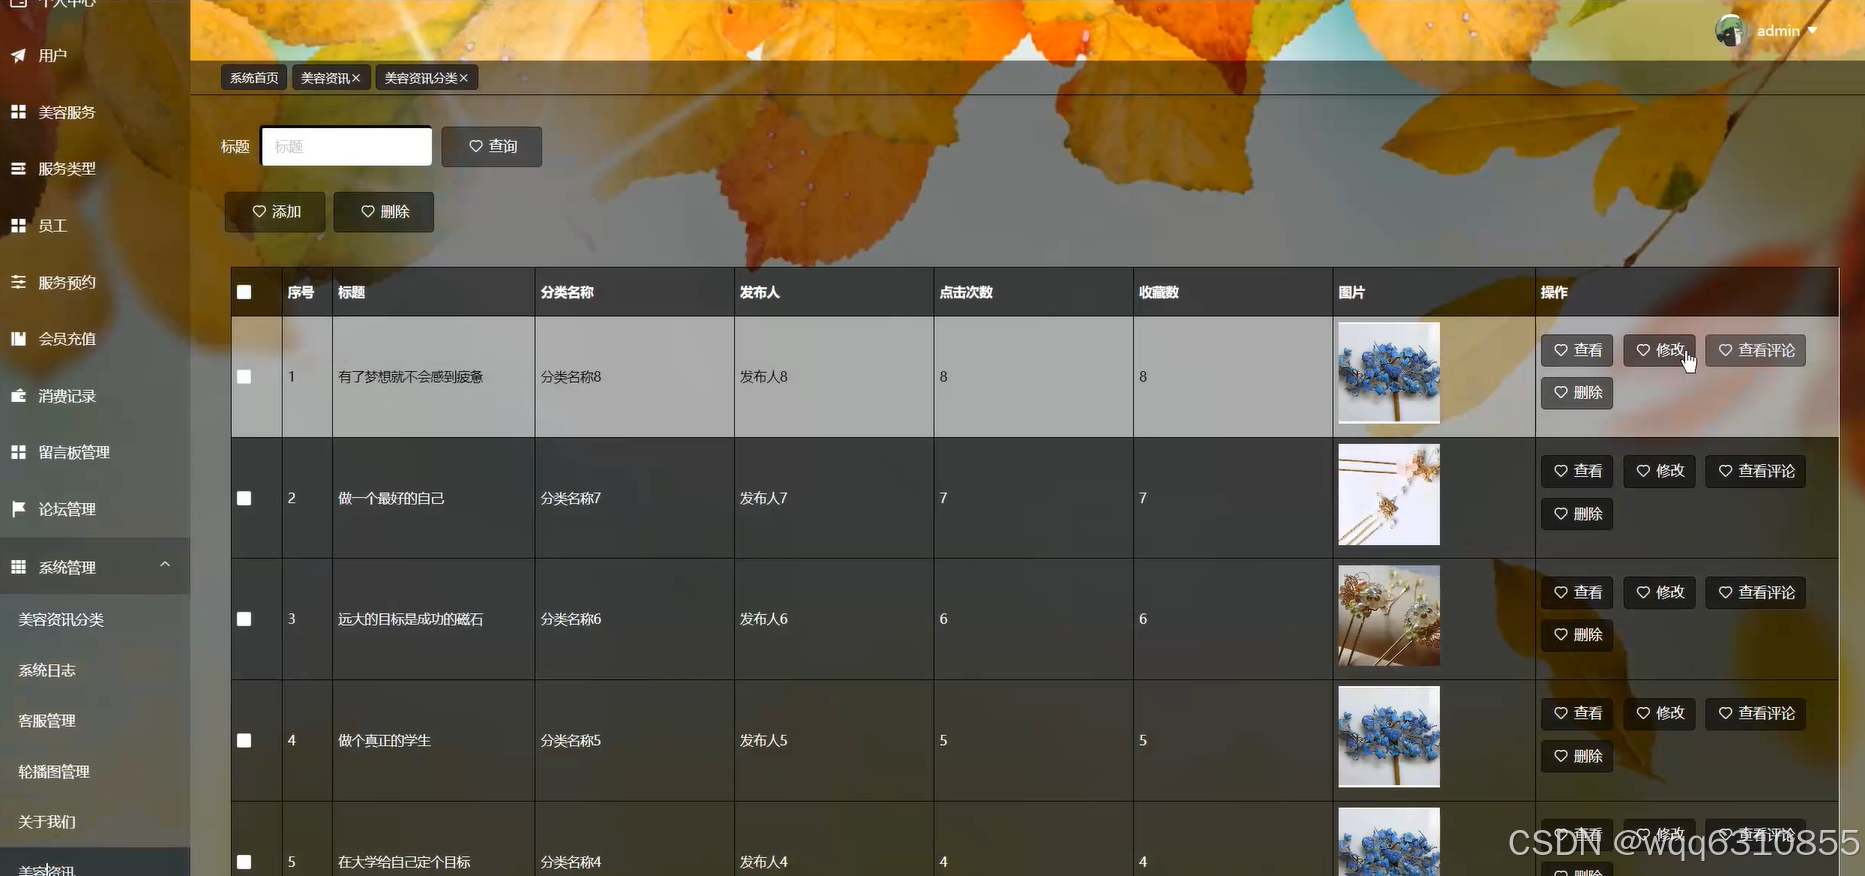Open the 服务类型 sidebar menu
Image resolution: width=1865 pixels, height=876 pixels.
click(x=95, y=169)
